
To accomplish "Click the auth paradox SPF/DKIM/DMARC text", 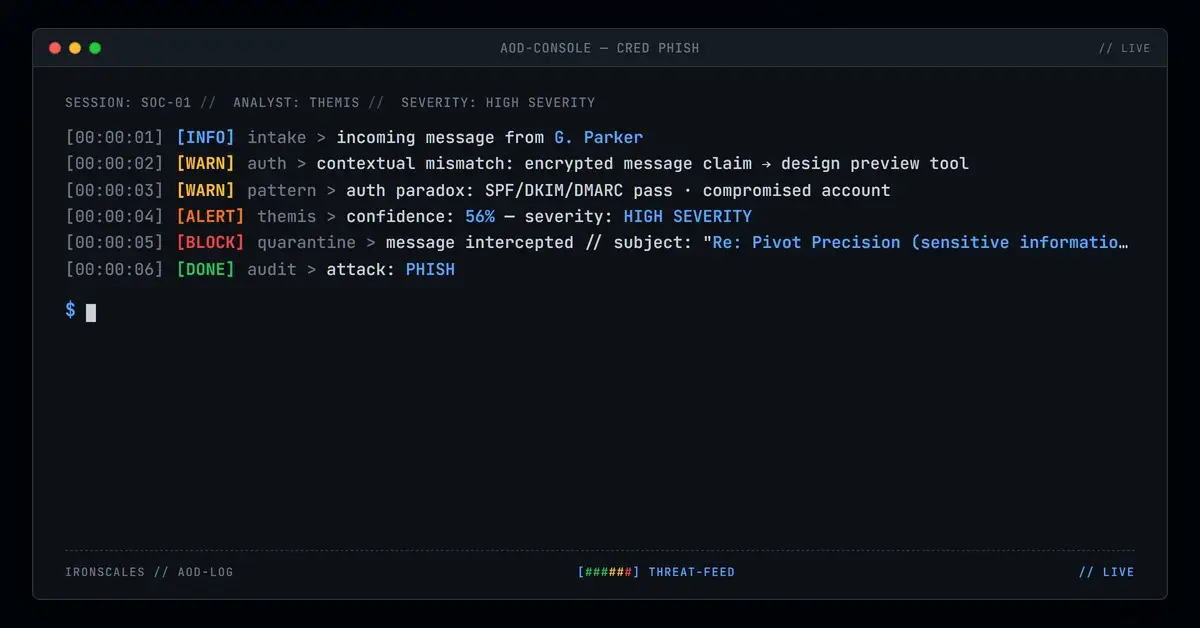I will click(x=618, y=190).
